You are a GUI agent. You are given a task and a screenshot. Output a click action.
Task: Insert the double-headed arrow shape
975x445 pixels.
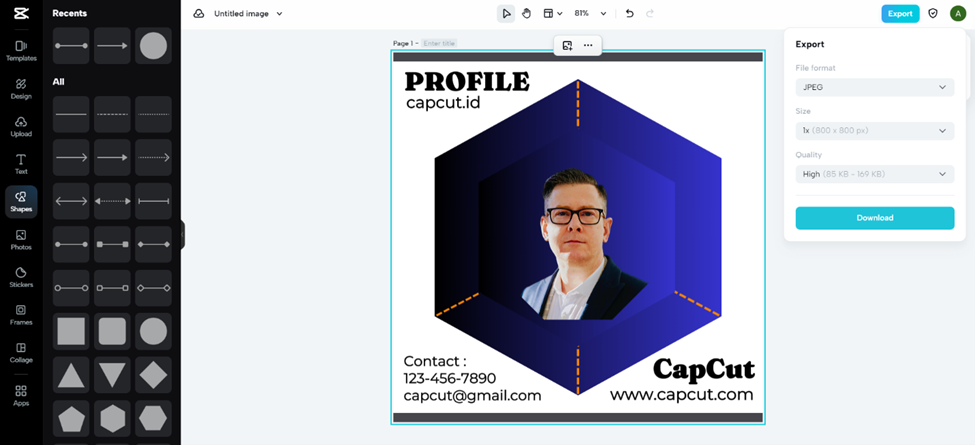71,201
